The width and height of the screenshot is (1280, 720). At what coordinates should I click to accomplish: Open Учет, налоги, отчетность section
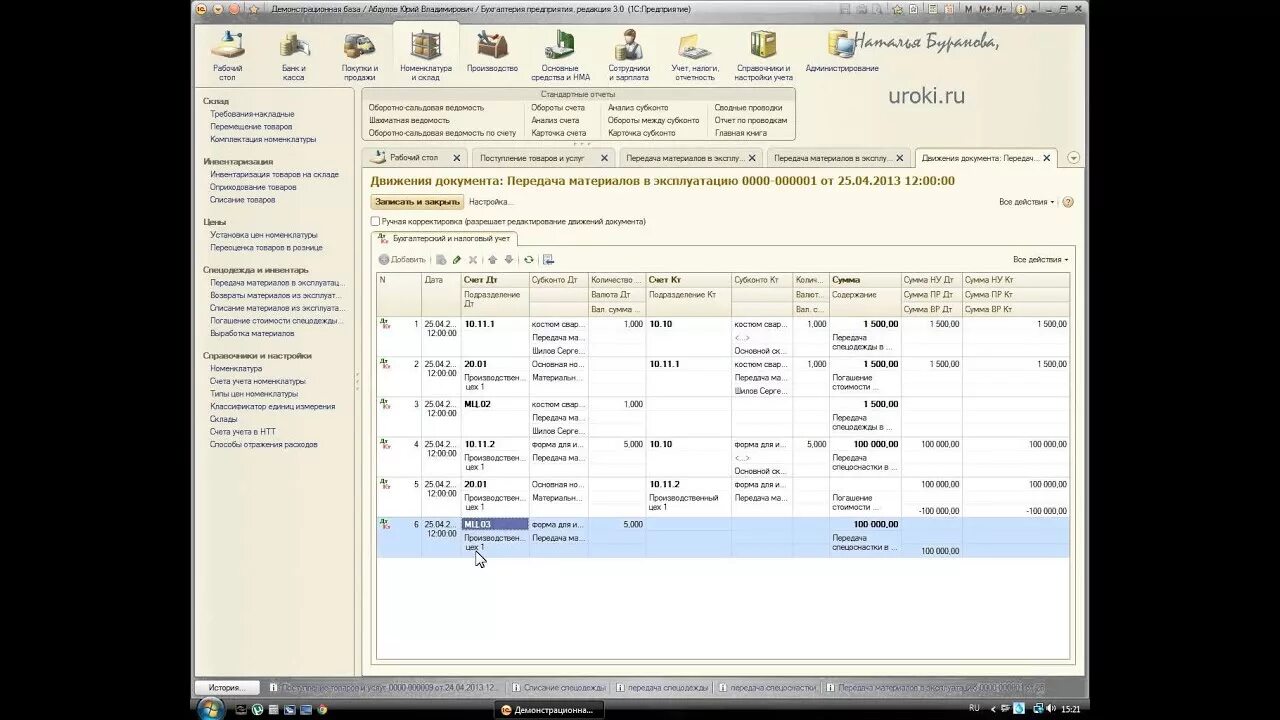point(694,56)
